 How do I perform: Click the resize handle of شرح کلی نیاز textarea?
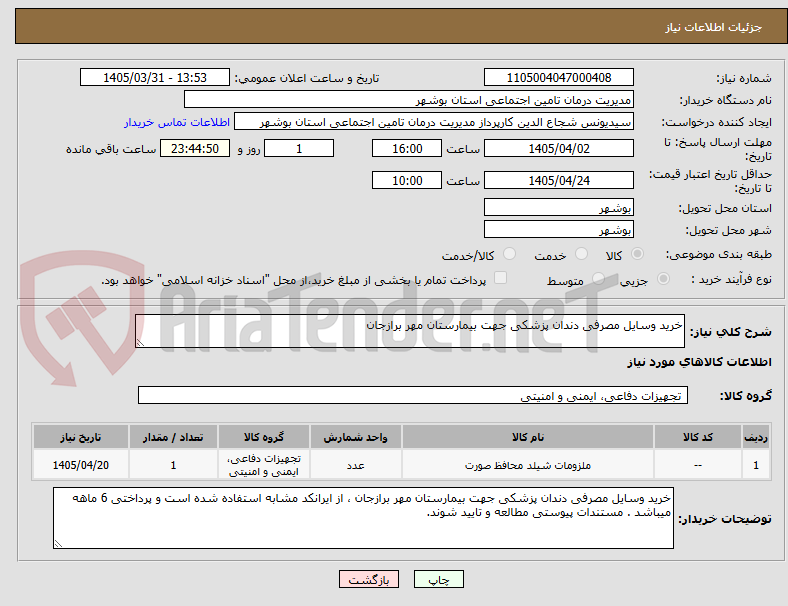[x=140, y=343]
